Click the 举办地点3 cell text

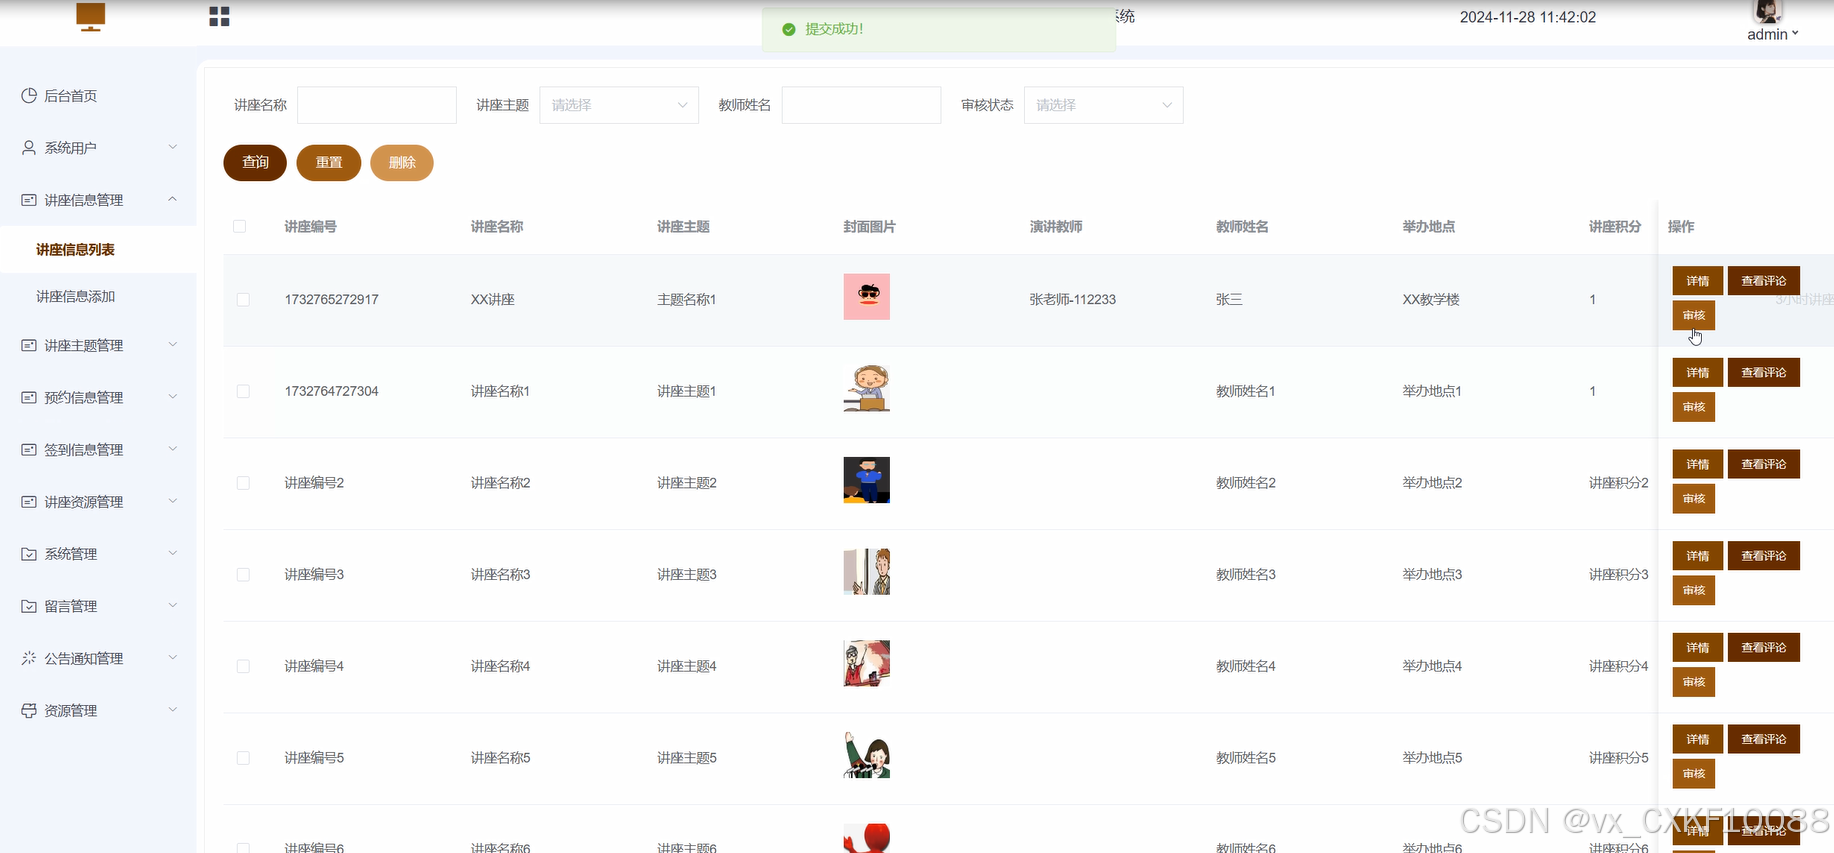[x=1432, y=574]
